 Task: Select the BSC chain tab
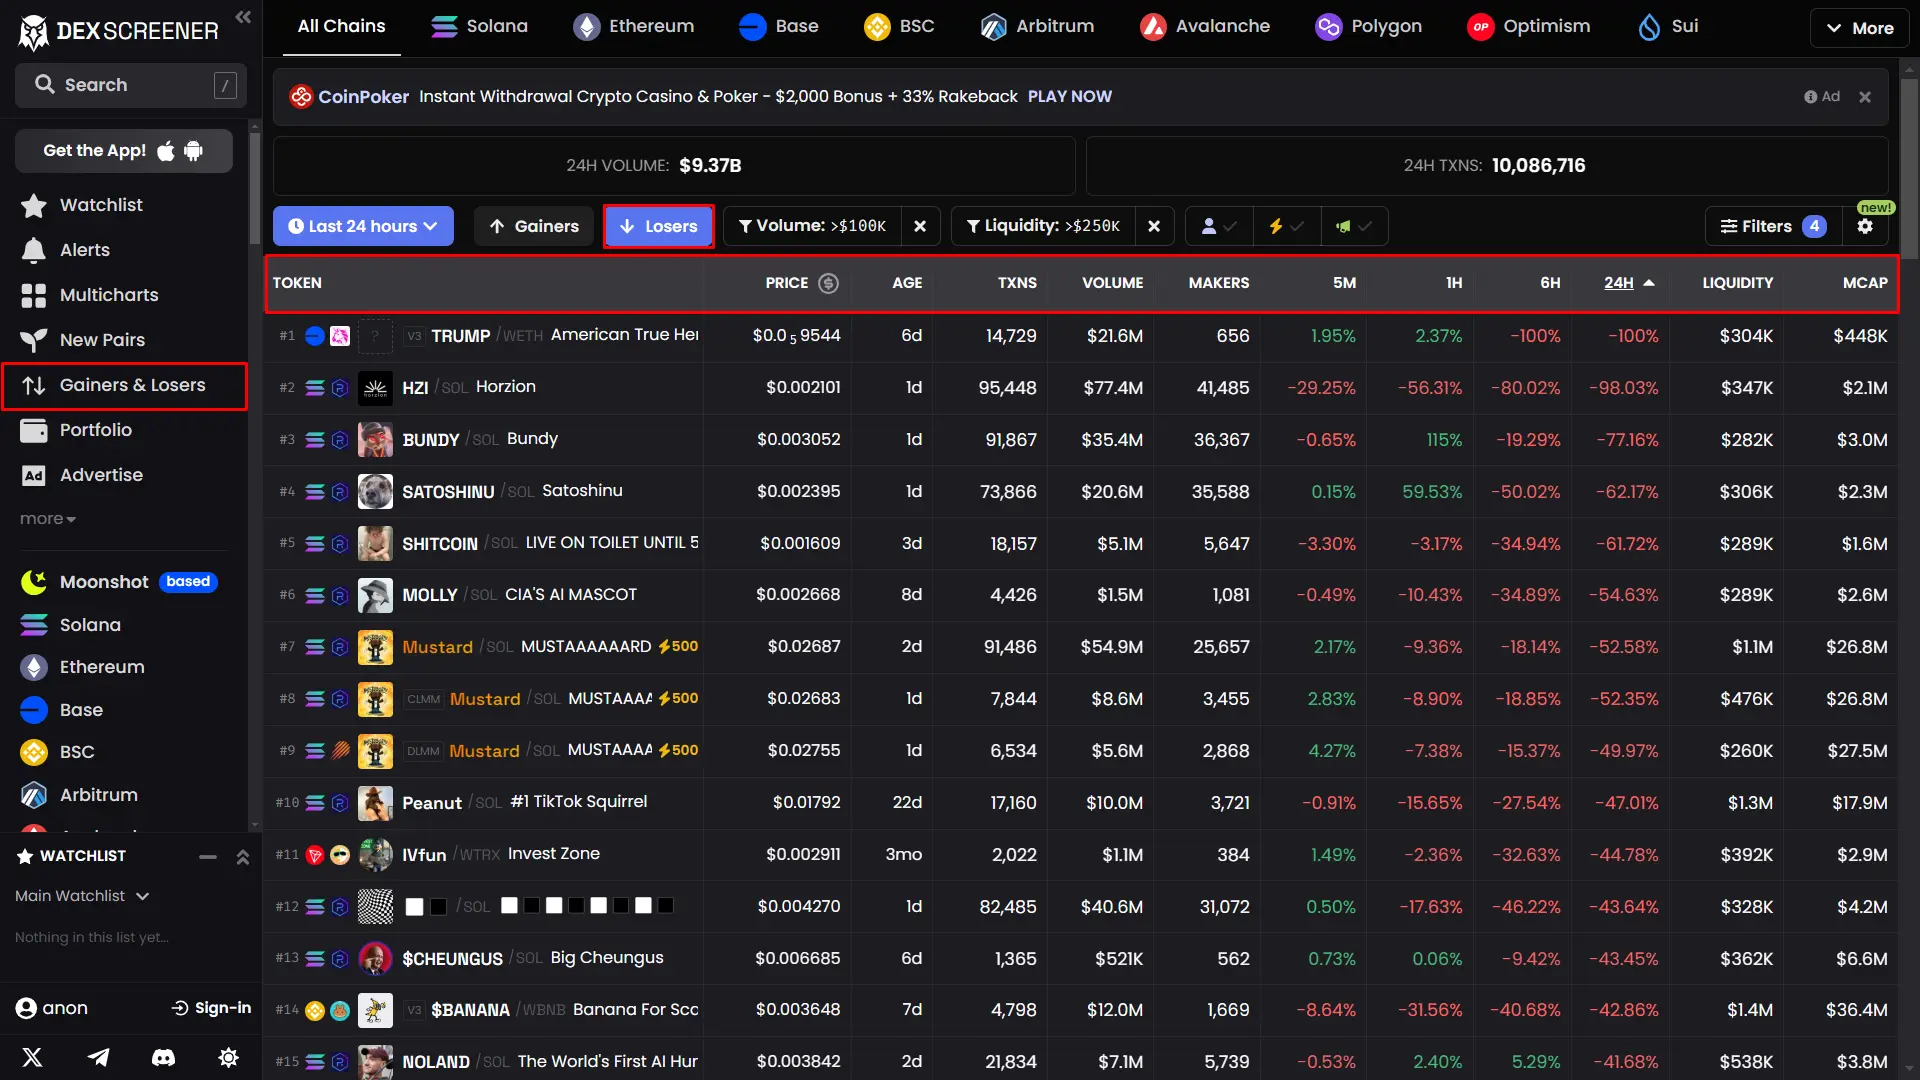pos(899,27)
